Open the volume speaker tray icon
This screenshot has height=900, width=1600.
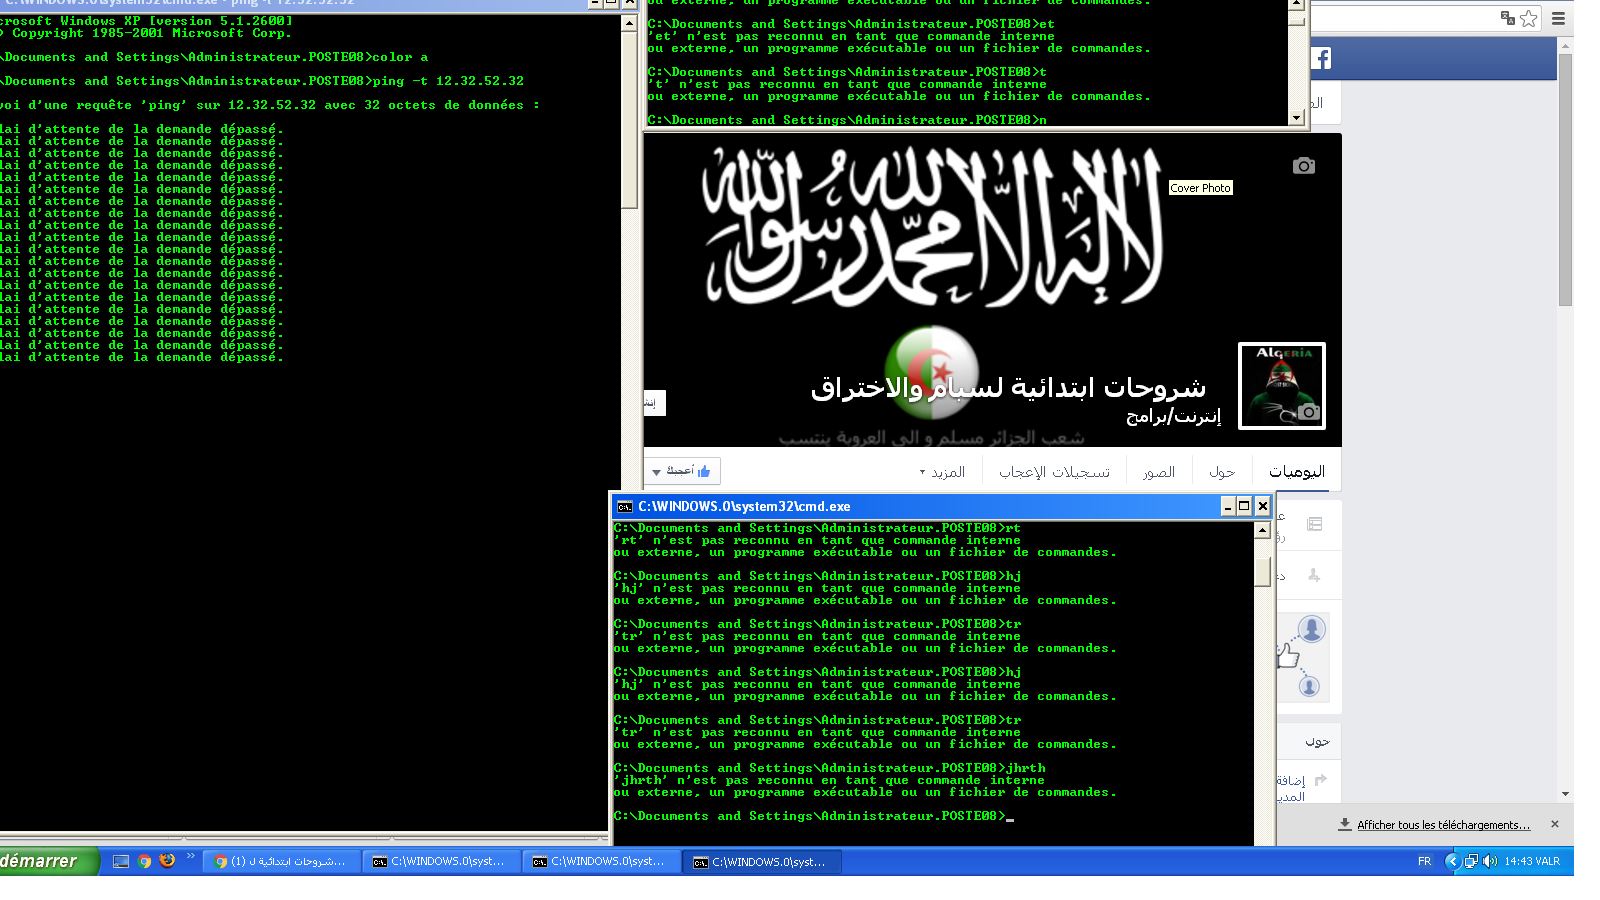click(x=1489, y=861)
